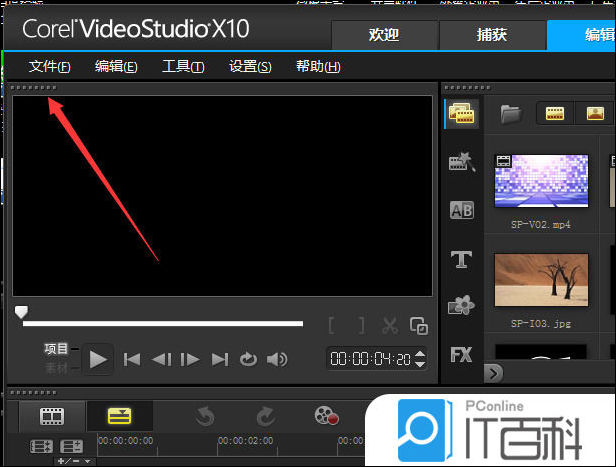Play the project preview
Image resolution: width=616 pixels, height=467 pixels.
[97, 359]
